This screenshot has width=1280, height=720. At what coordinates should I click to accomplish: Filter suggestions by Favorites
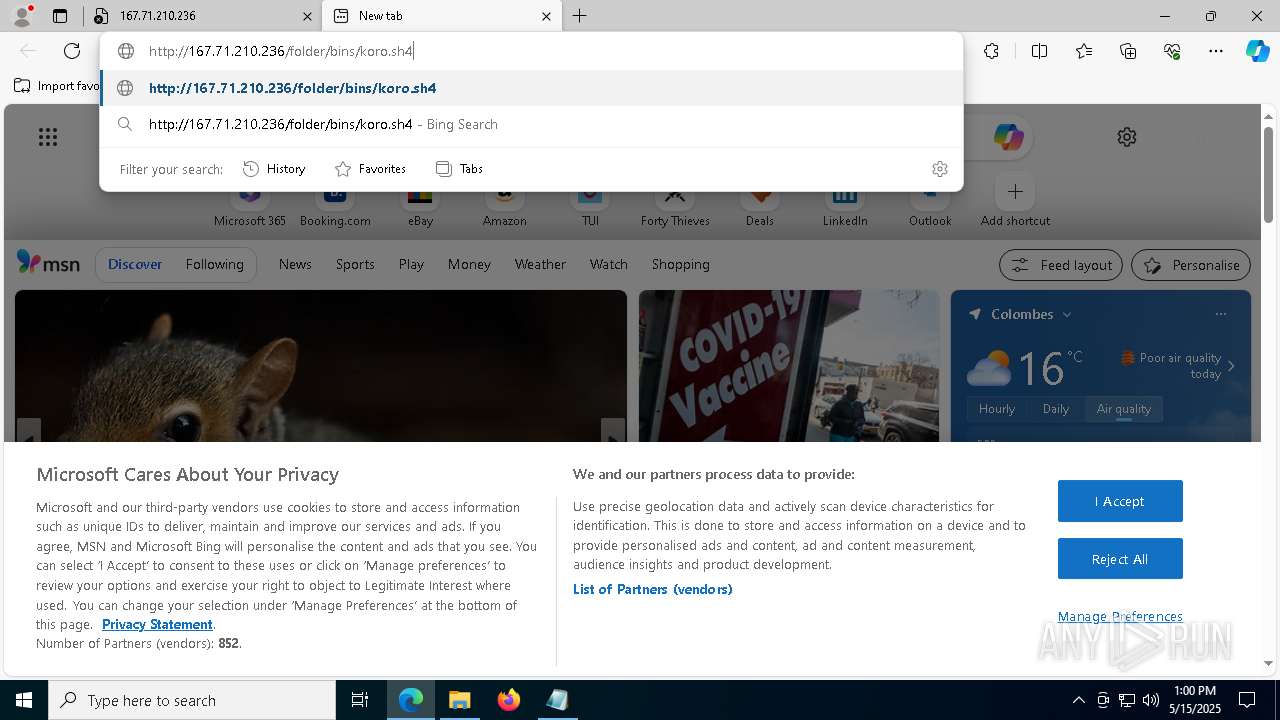(370, 169)
